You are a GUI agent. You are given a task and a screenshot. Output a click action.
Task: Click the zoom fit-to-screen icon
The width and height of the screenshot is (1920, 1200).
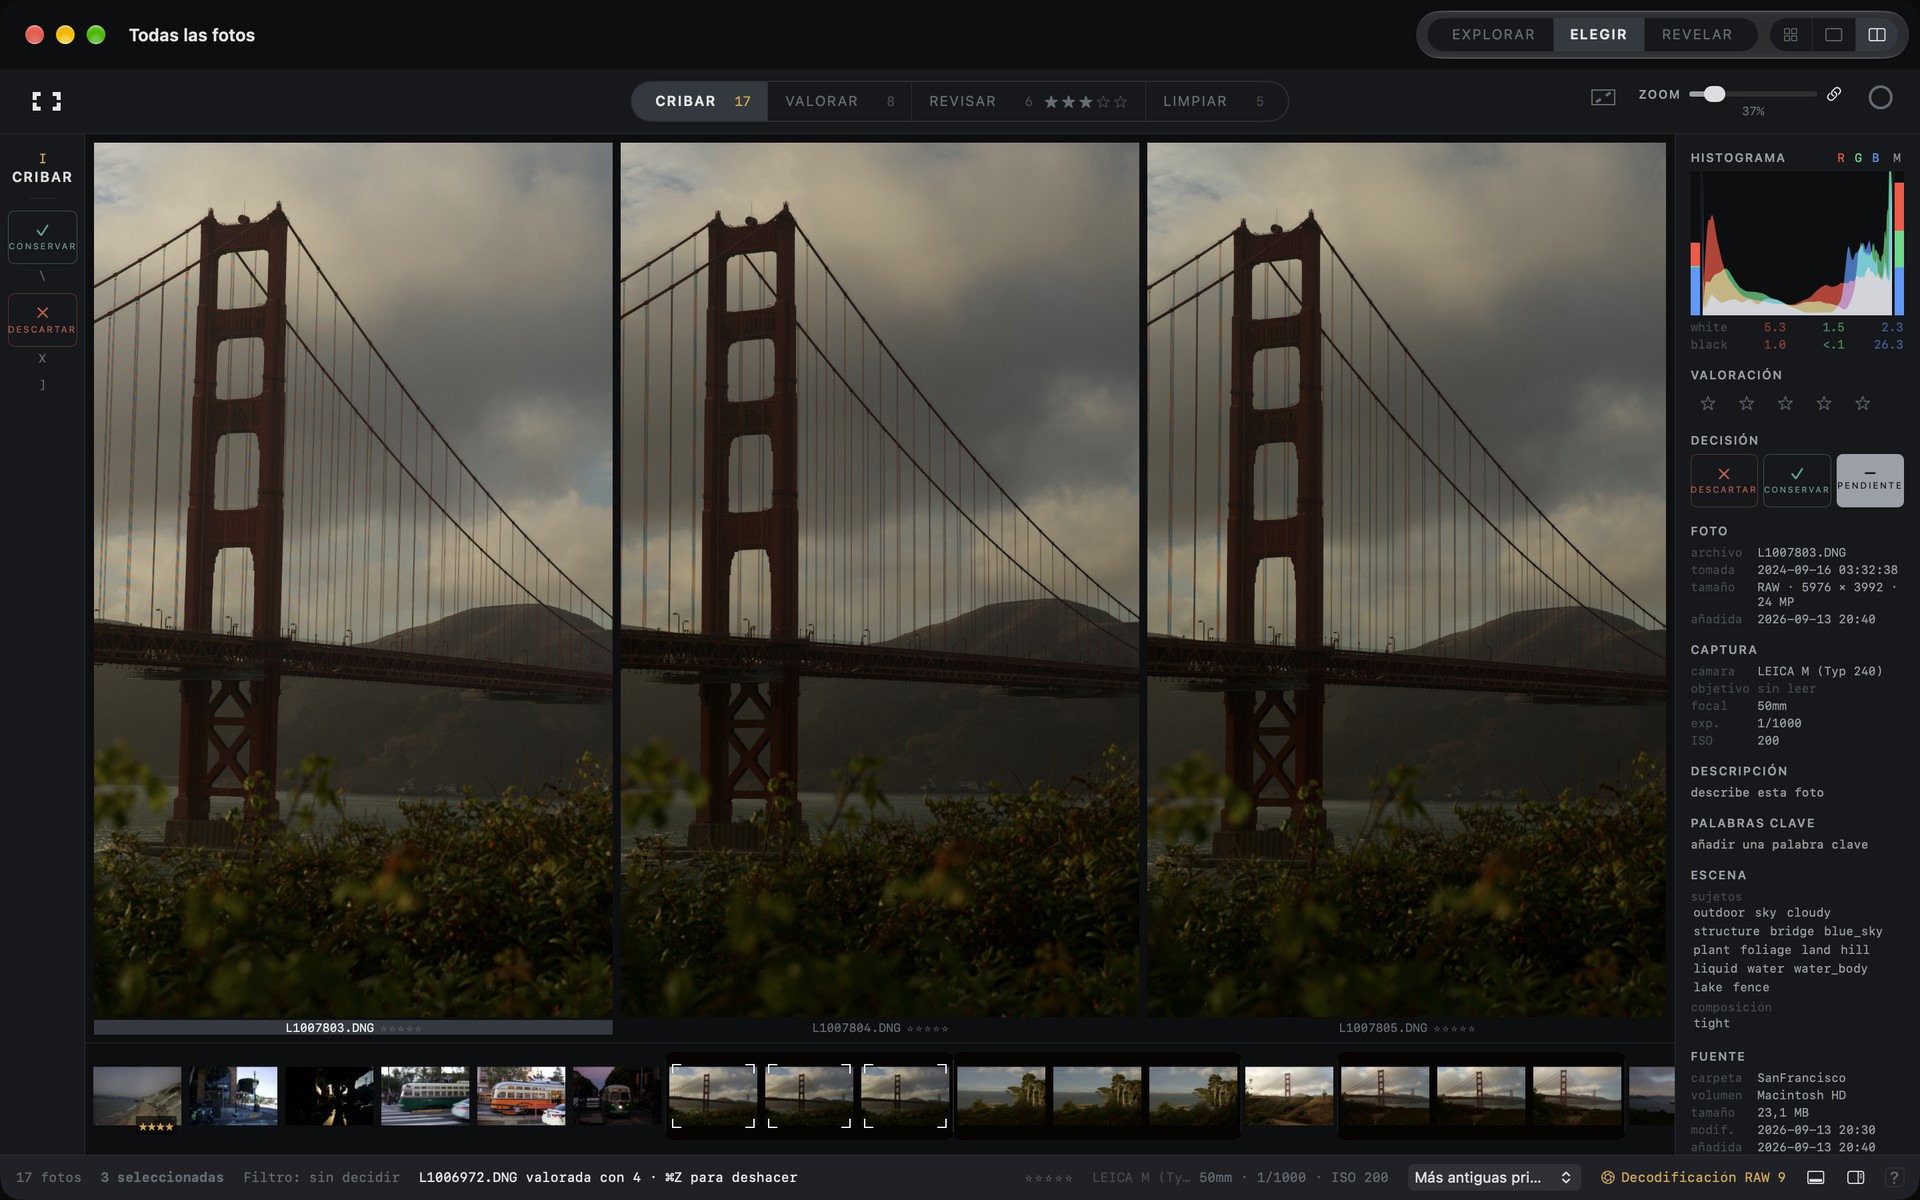pos(1603,97)
